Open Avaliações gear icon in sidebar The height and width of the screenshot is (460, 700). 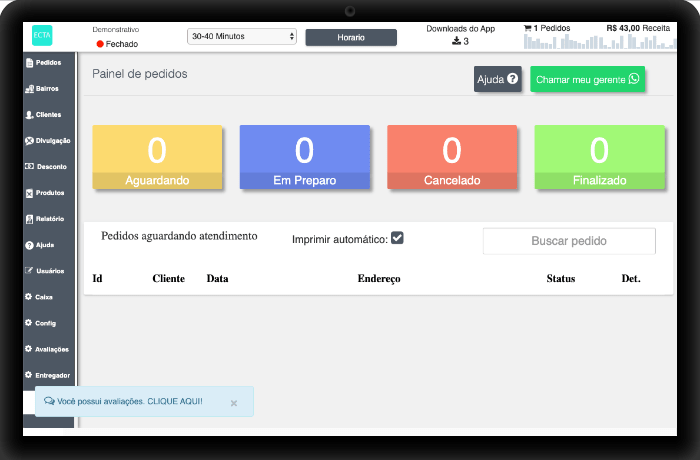[x=29, y=348]
